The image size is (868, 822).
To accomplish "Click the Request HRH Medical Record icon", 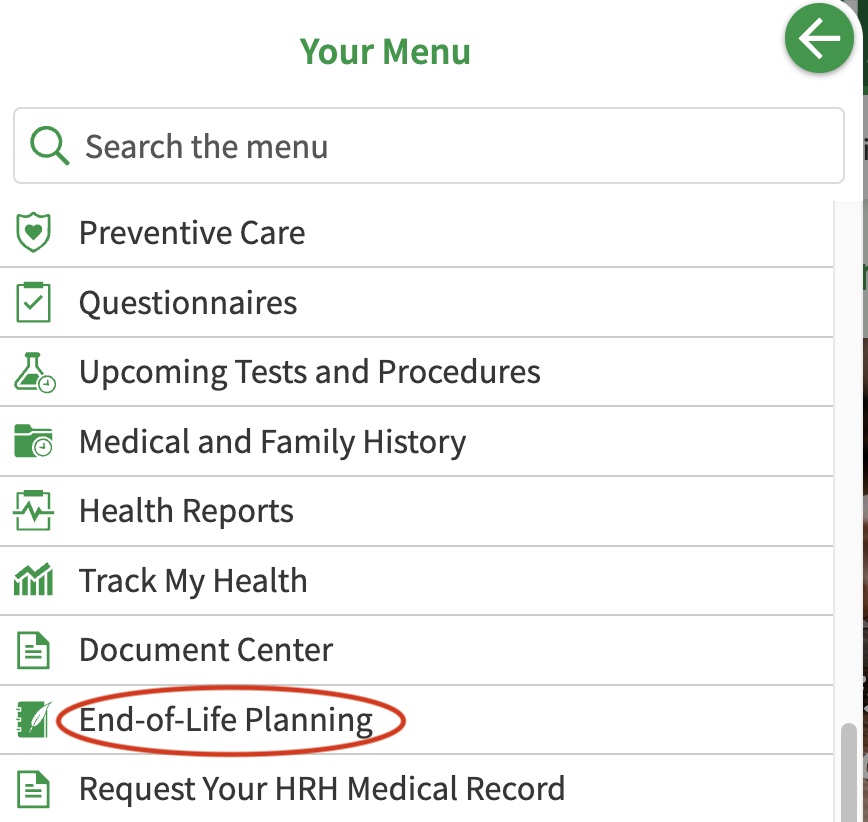I will tap(33, 789).
